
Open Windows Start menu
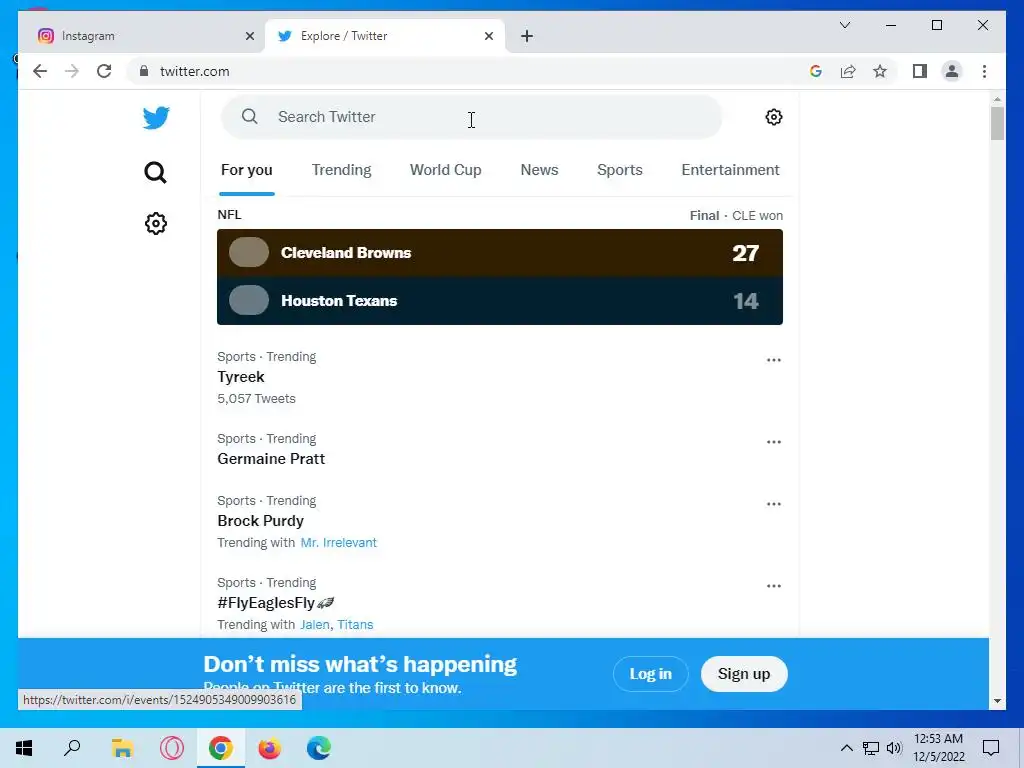coord(24,748)
